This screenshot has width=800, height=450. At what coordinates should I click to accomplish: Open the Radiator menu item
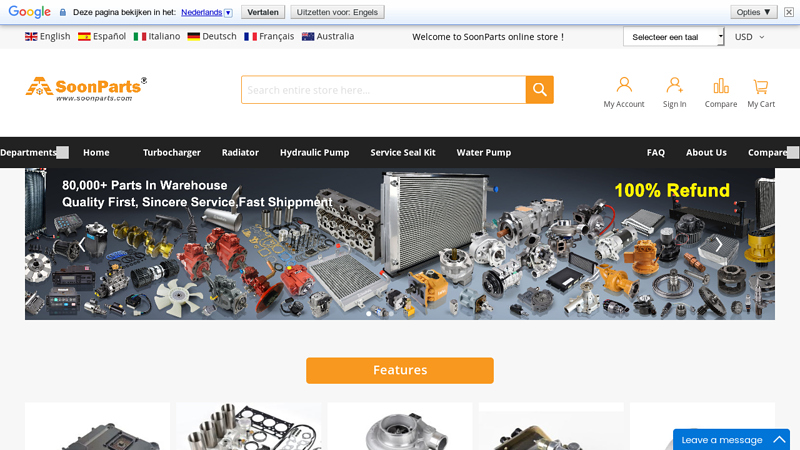tap(240, 153)
